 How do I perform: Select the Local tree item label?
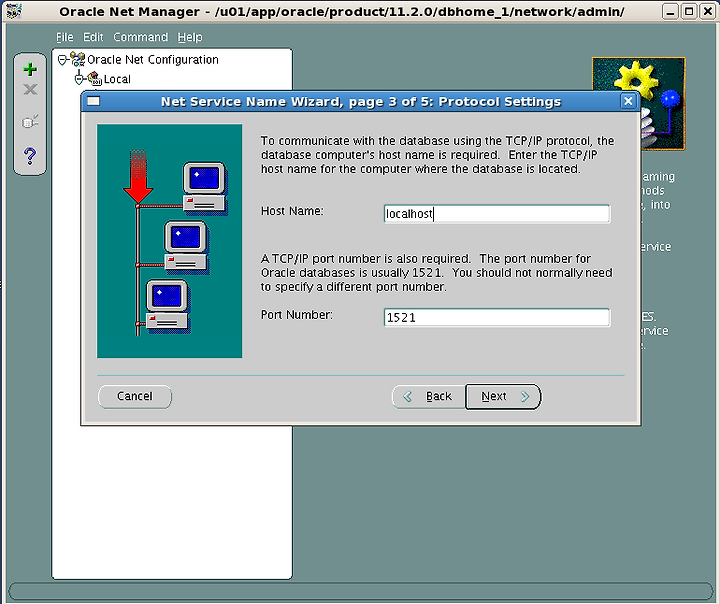[x=117, y=79]
